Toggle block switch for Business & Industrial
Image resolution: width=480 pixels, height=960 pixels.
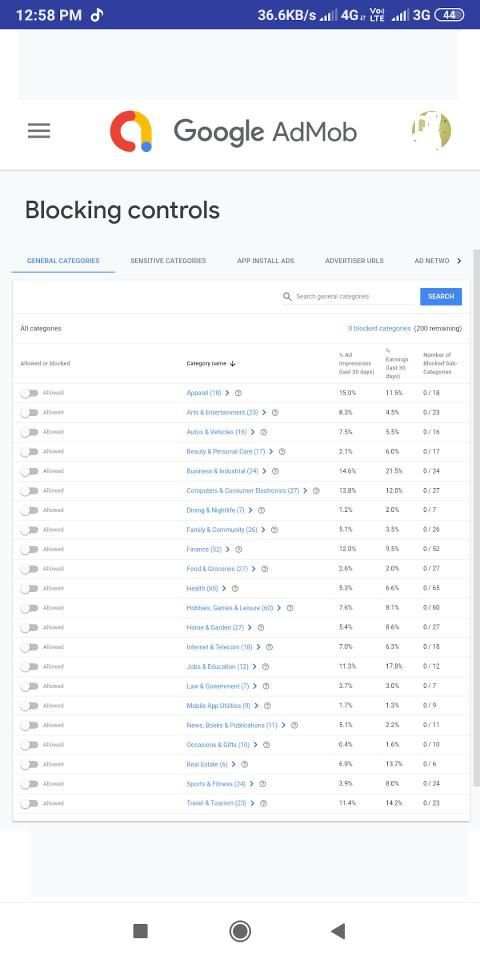29,471
